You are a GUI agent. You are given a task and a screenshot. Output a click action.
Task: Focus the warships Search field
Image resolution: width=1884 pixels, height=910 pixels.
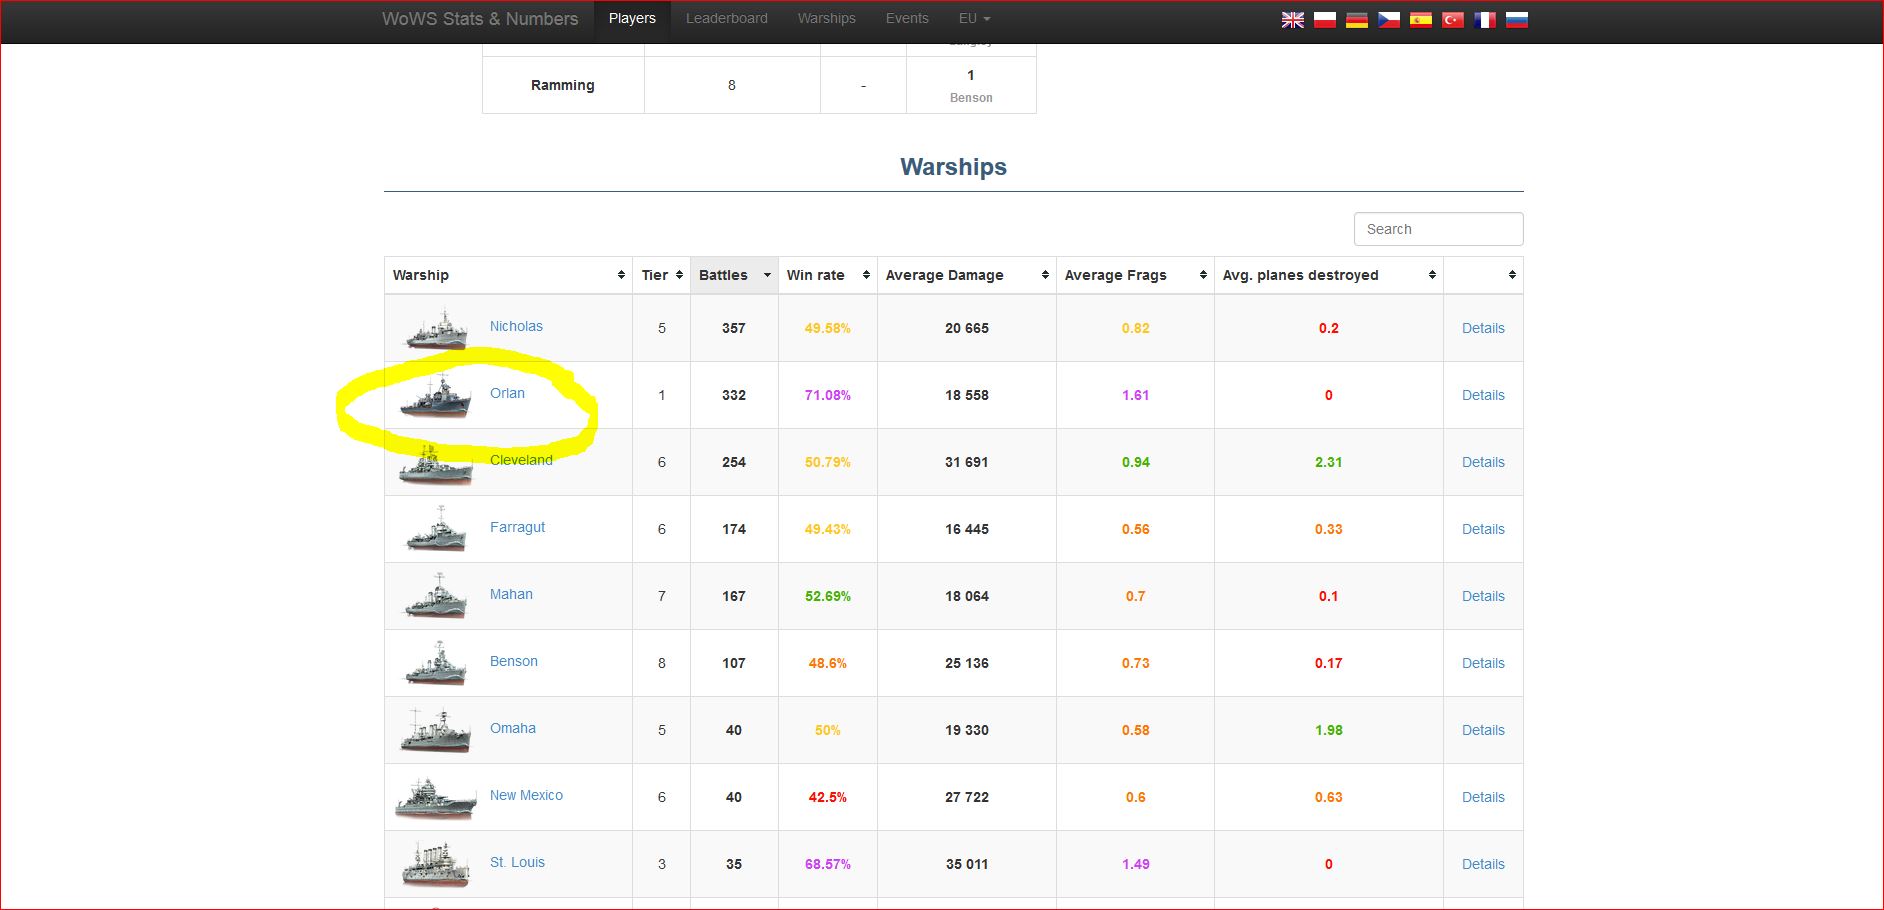point(1438,229)
